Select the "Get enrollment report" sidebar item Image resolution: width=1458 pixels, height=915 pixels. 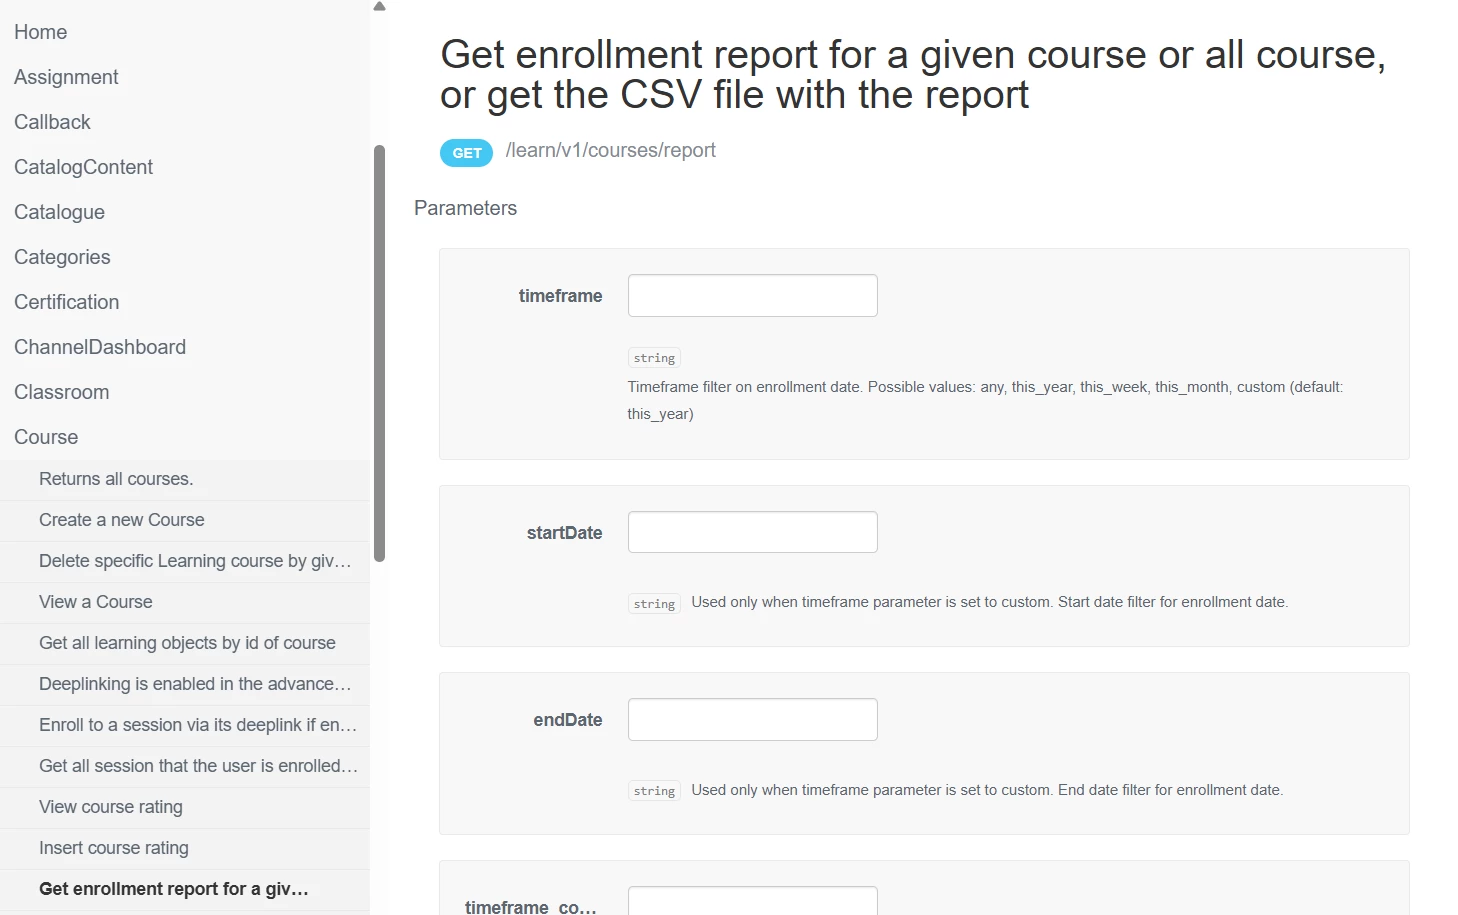(x=174, y=889)
